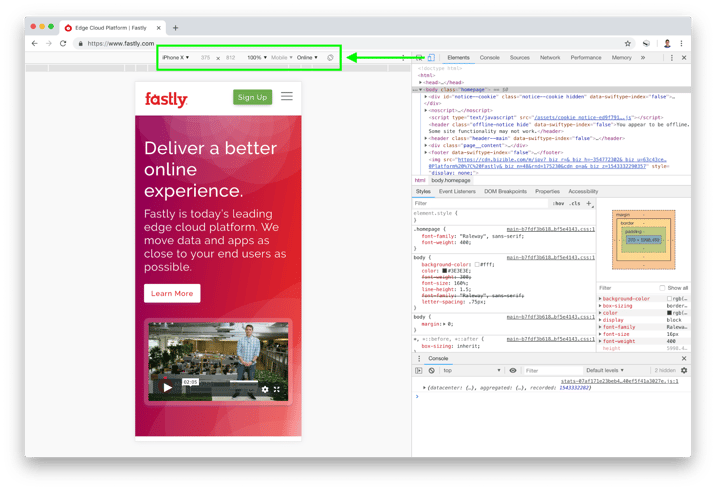Open the Sources tab
Viewport: 716px width, 490px height.
(x=520, y=58)
